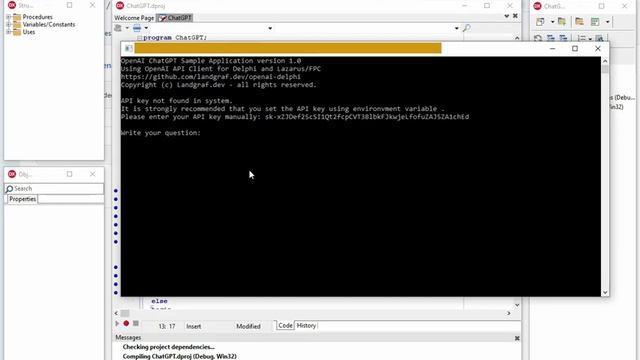
Task: Click 'Compiling ChatGPT.dproj' message line
Action: [180, 356]
